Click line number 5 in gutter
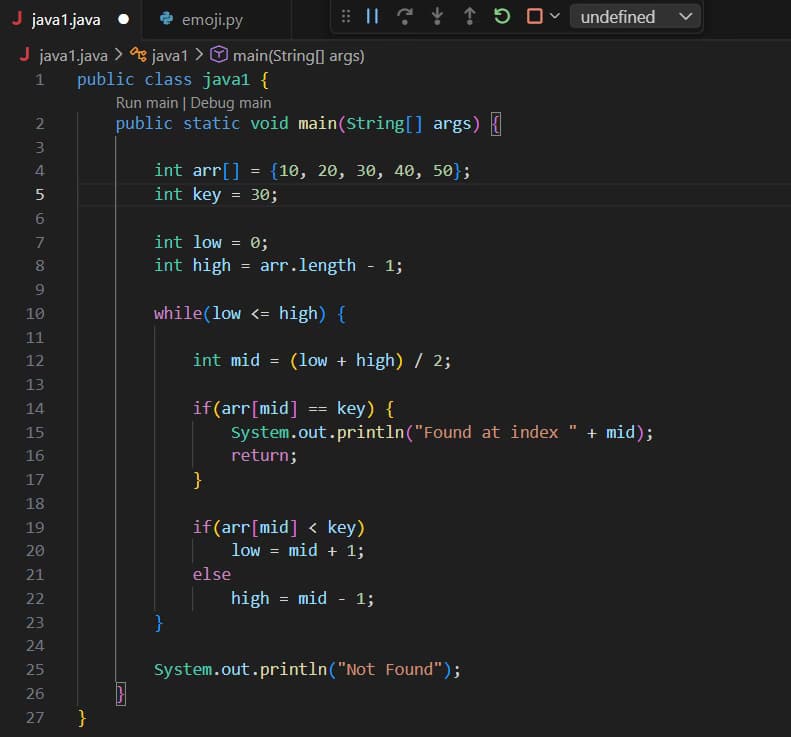This screenshot has width=791, height=737. (40, 195)
